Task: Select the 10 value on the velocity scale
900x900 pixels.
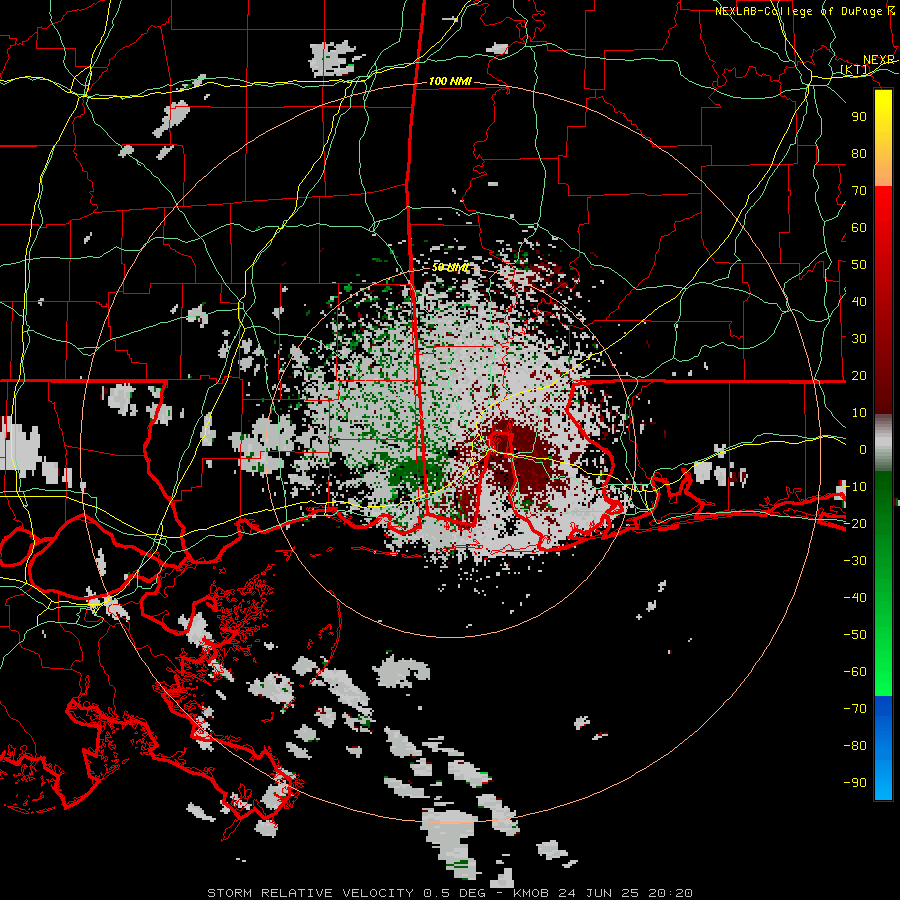Action: [859, 413]
